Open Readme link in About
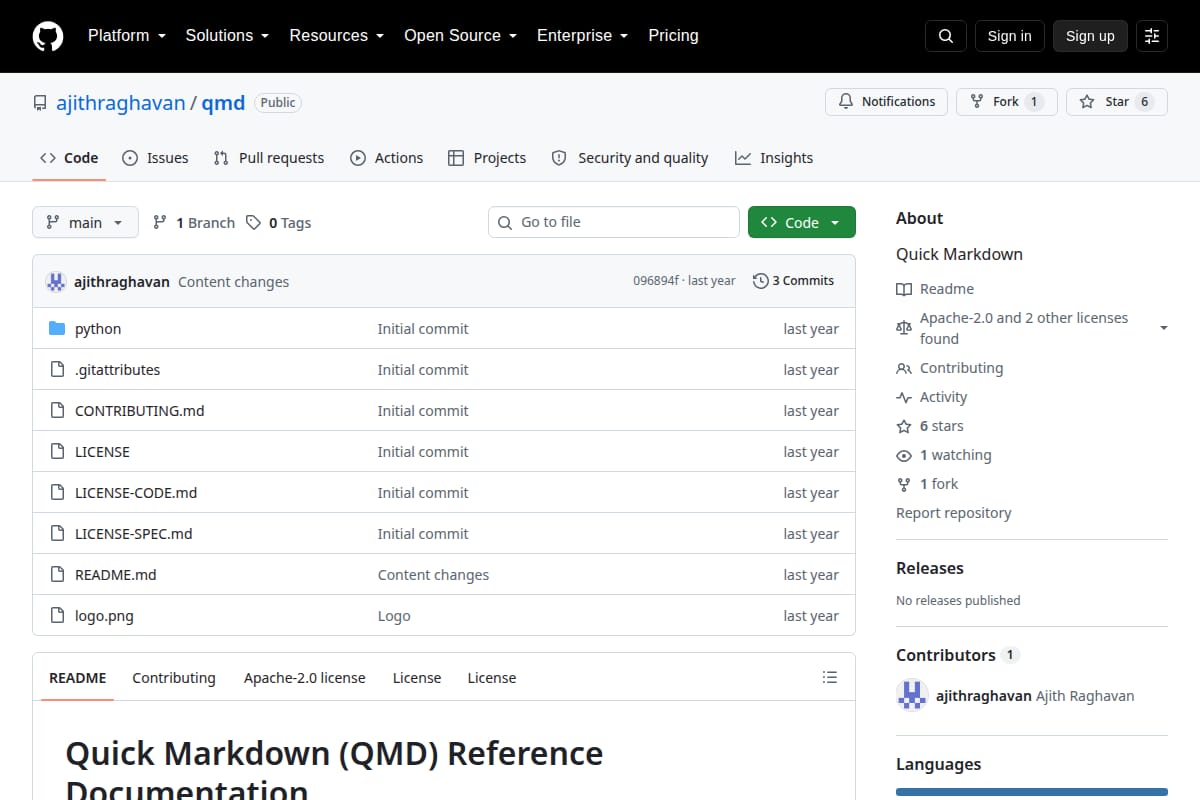The image size is (1200, 800). [x=946, y=289]
